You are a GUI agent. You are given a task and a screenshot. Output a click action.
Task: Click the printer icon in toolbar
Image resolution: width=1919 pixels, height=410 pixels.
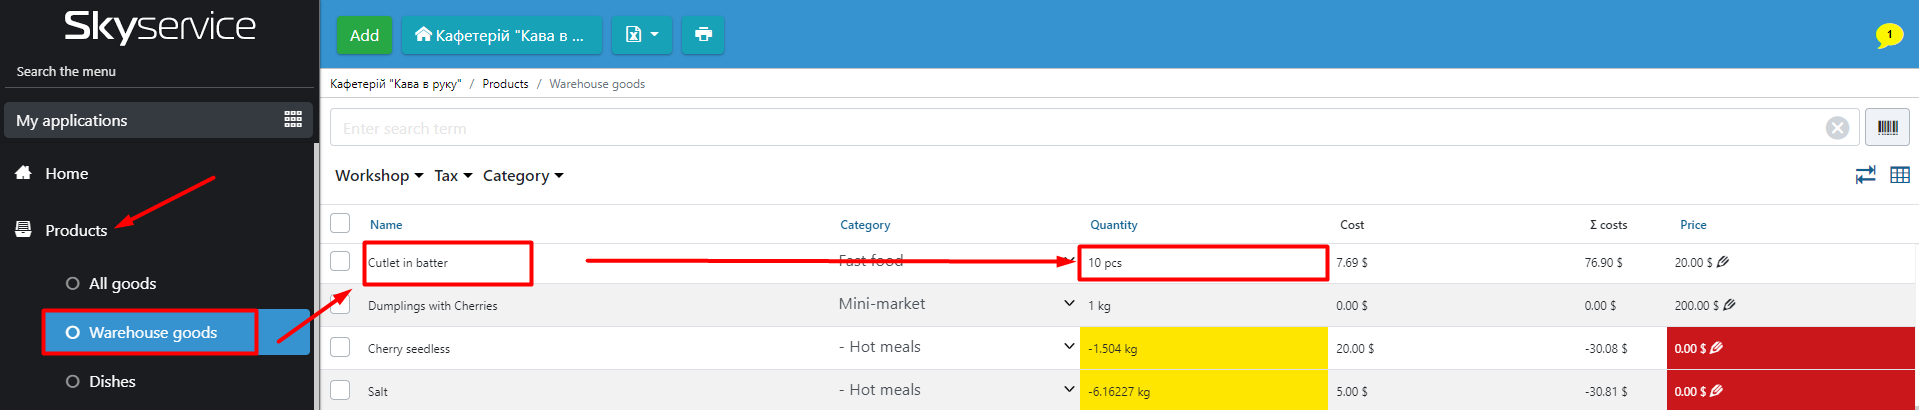pos(703,35)
